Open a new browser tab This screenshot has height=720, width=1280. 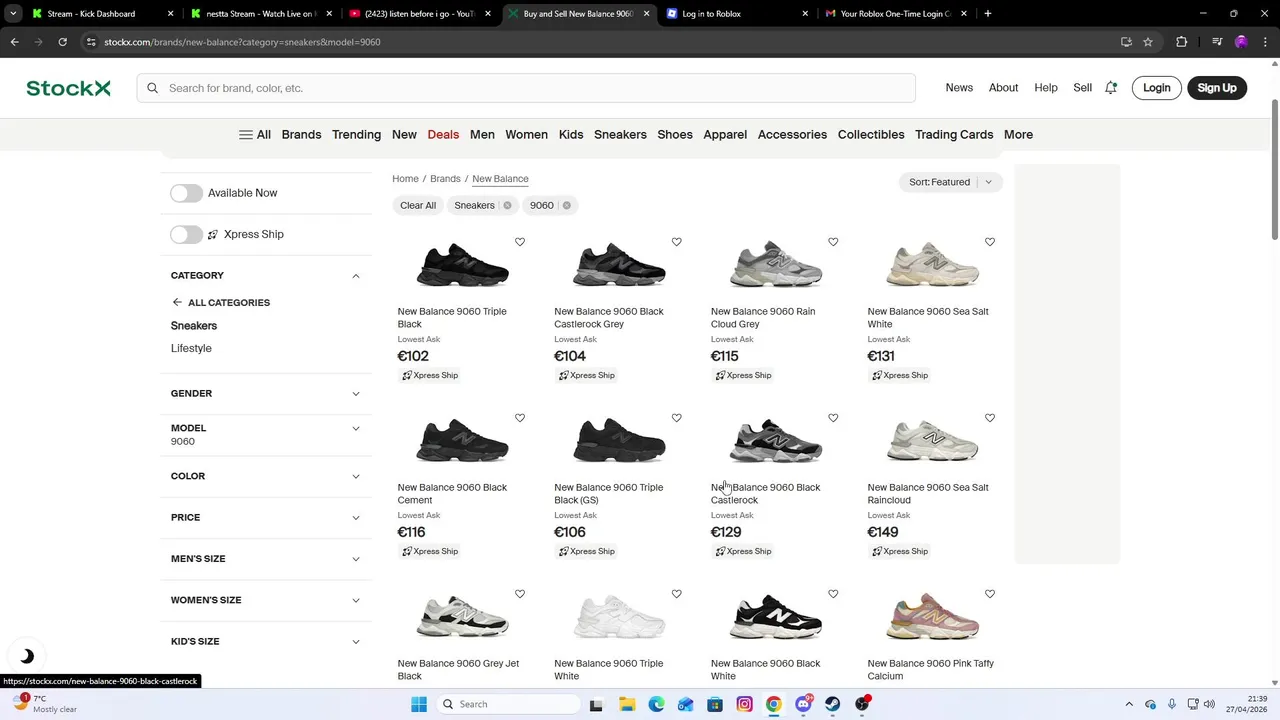point(988,14)
